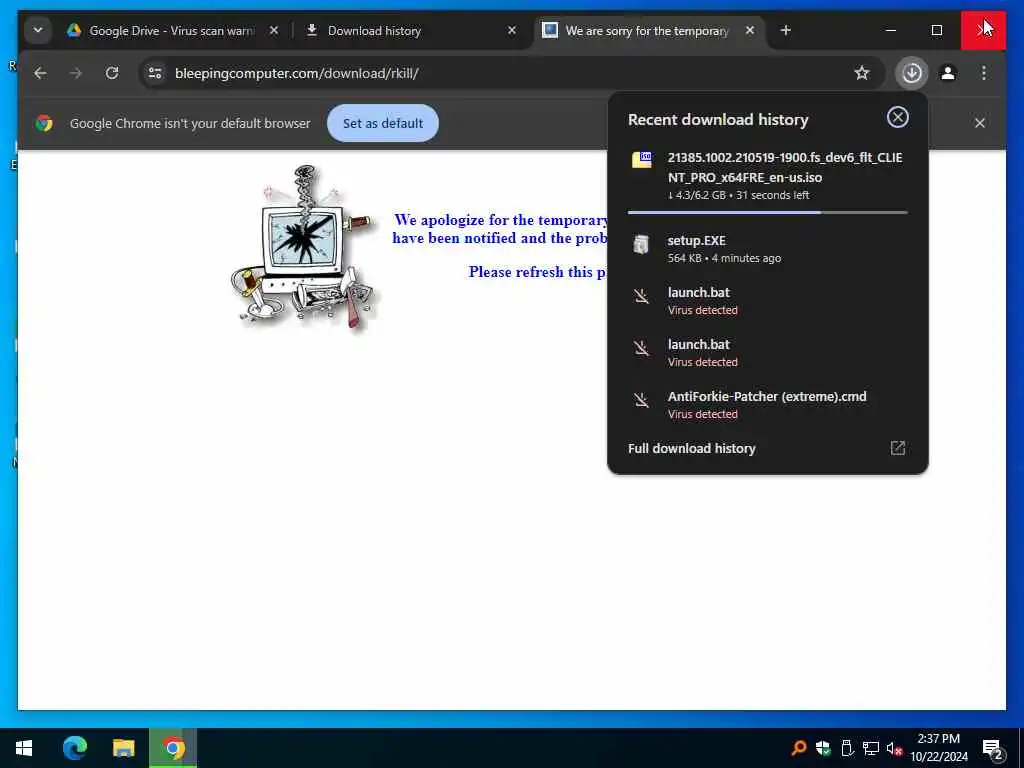Viewport: 1024px width, 768px height.
Task: Dismiss the default browser infobar
Action: 980,123
